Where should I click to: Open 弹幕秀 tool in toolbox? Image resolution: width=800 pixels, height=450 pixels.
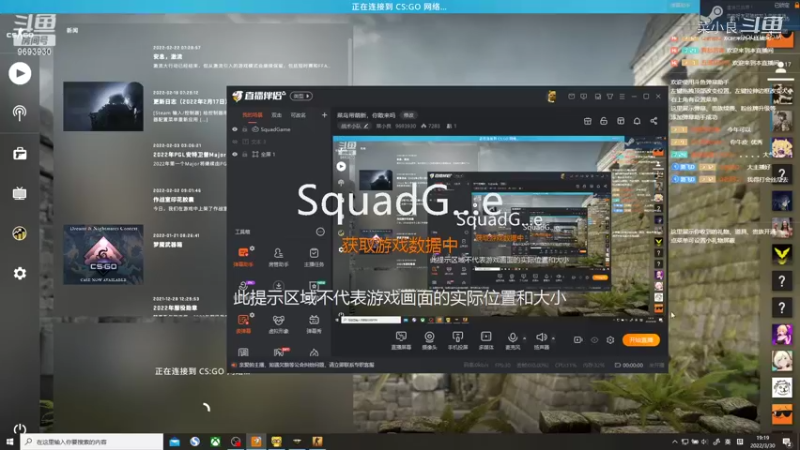tap(314, 324)
